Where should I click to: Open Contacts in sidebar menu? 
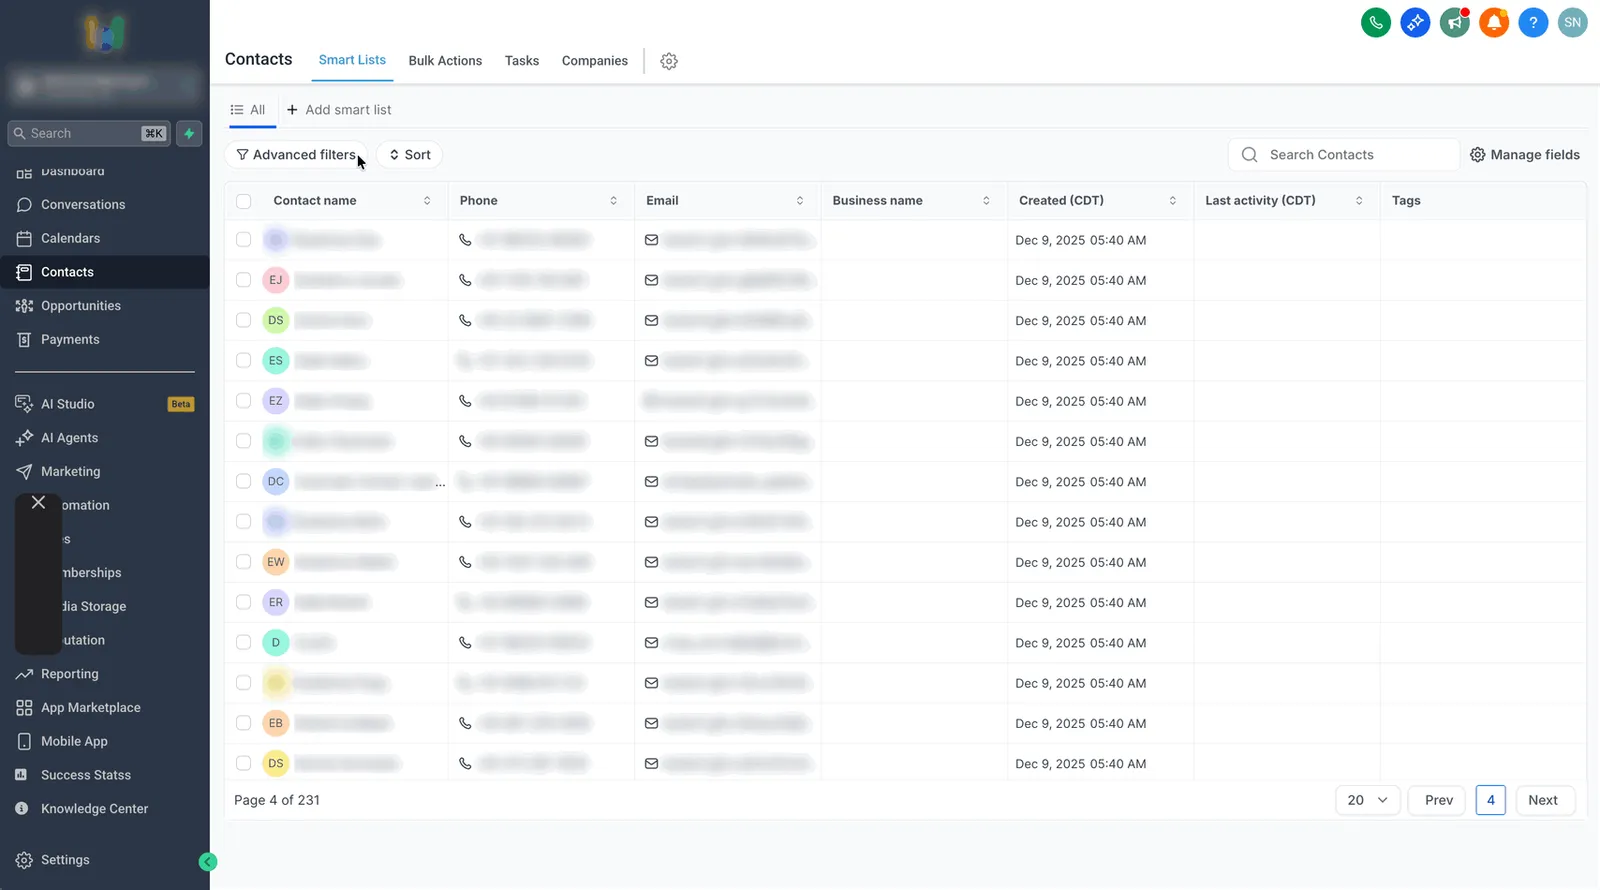pyautogui.click(x=105, y=272)
